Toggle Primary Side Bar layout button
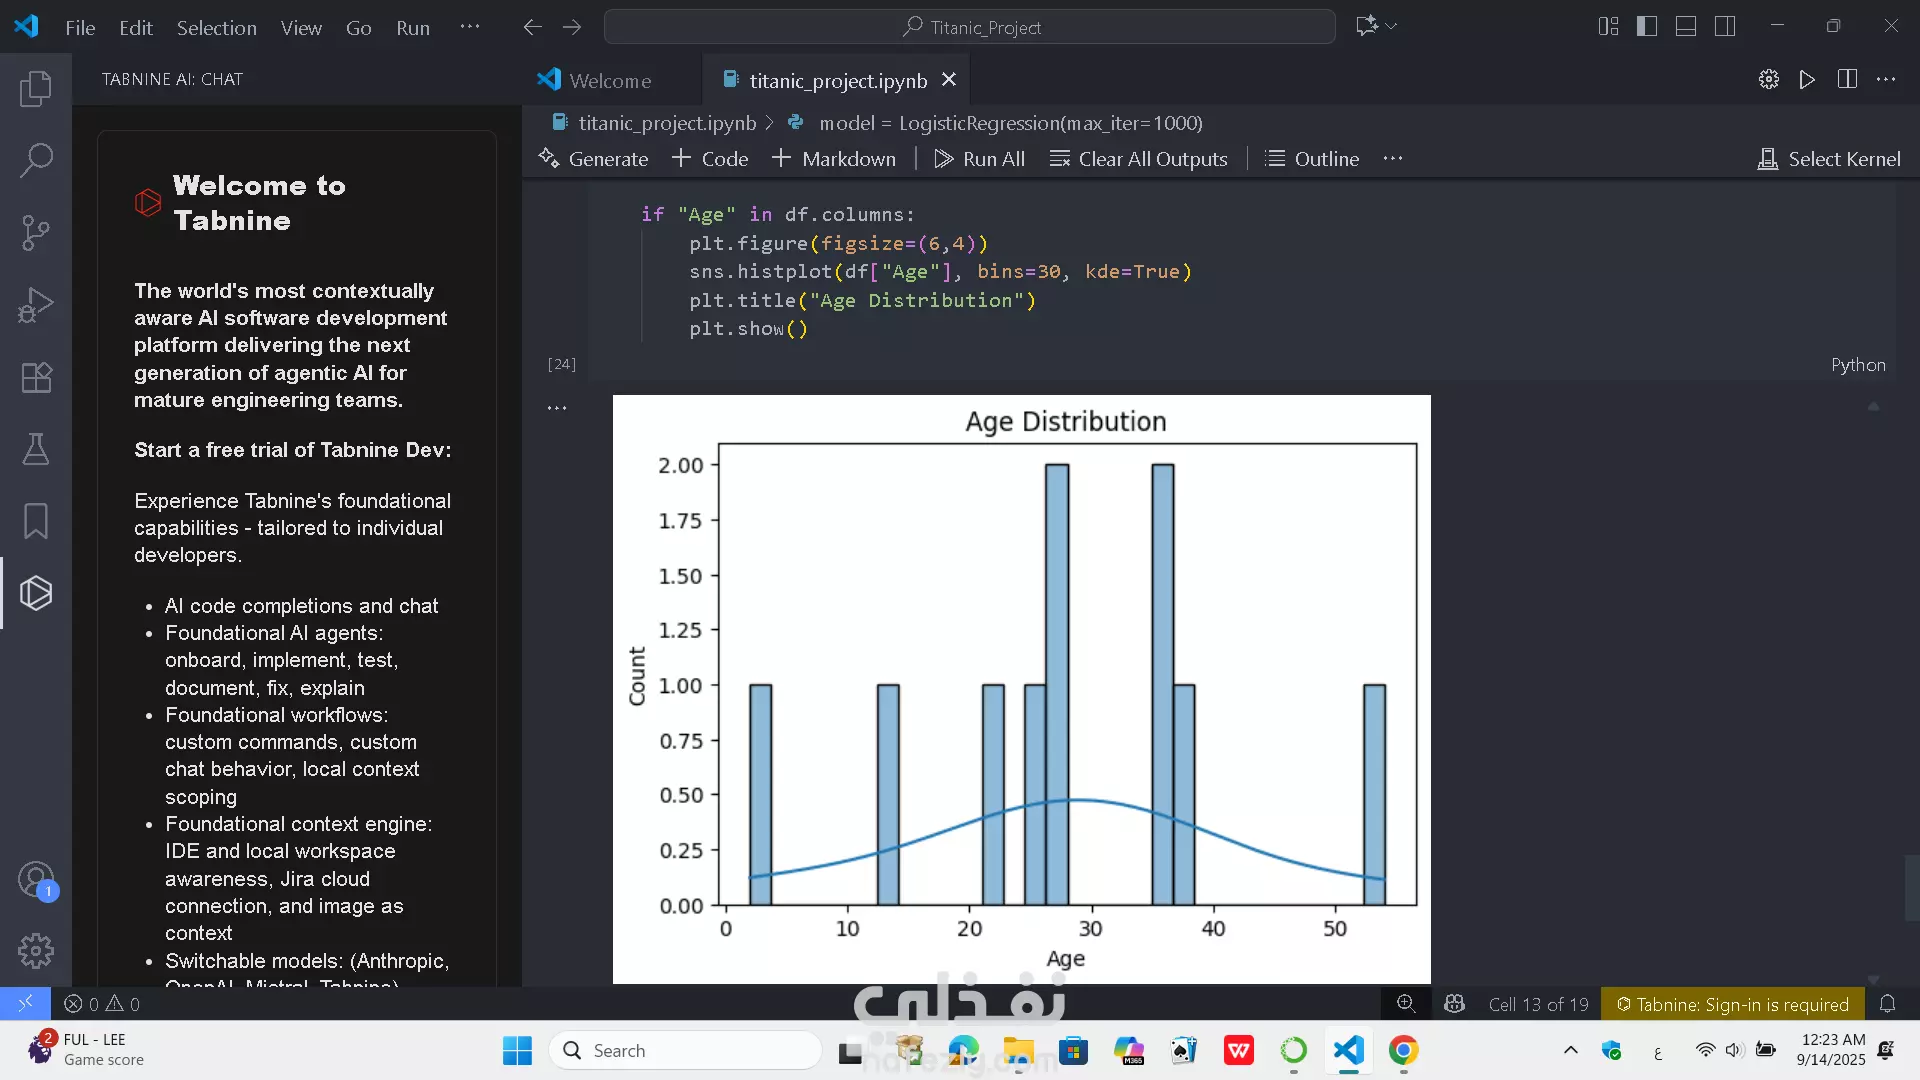This screenshot has width=1920, height=1080. 1647,27
